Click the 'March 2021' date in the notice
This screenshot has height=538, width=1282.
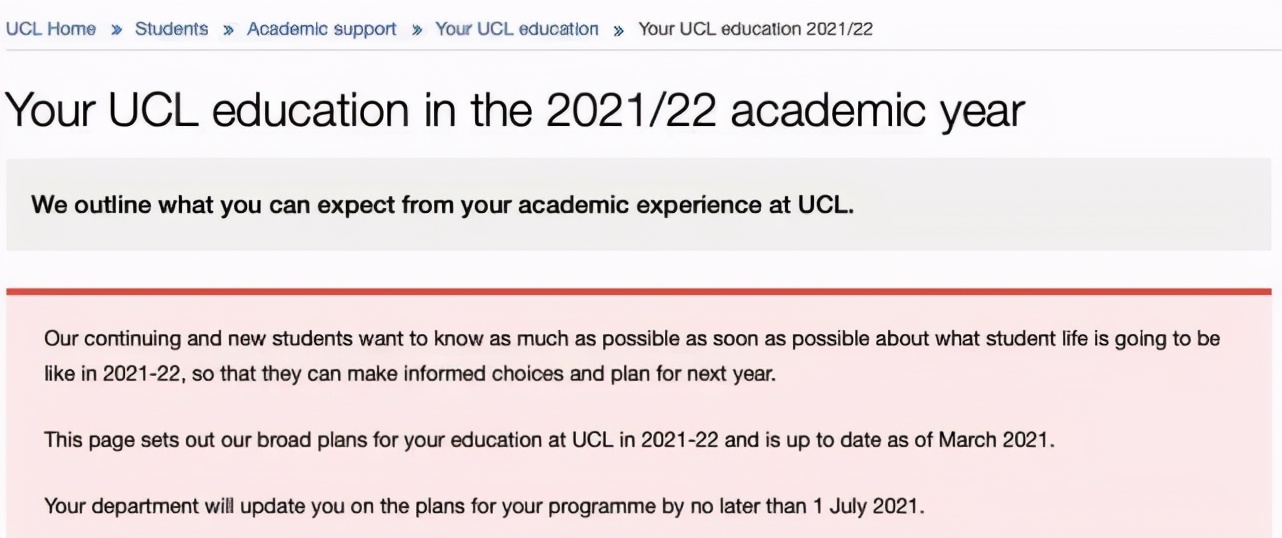(995, 441)
